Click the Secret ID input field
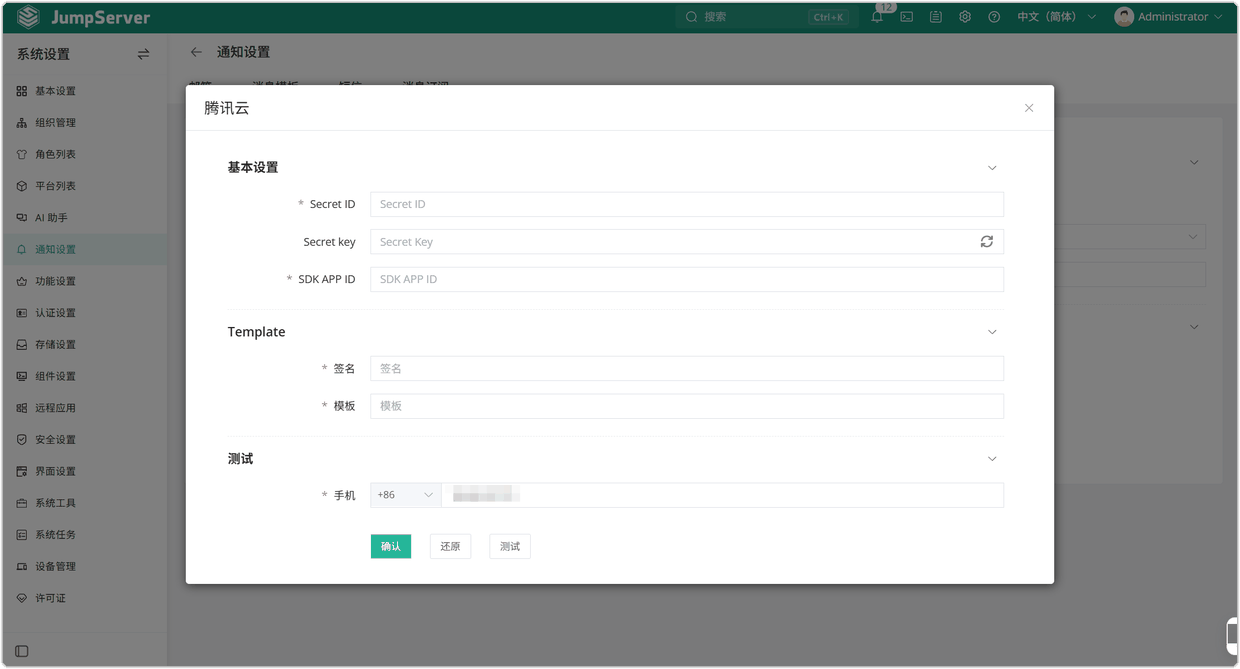Screen dimensions: 1240x669 point(687,204)
